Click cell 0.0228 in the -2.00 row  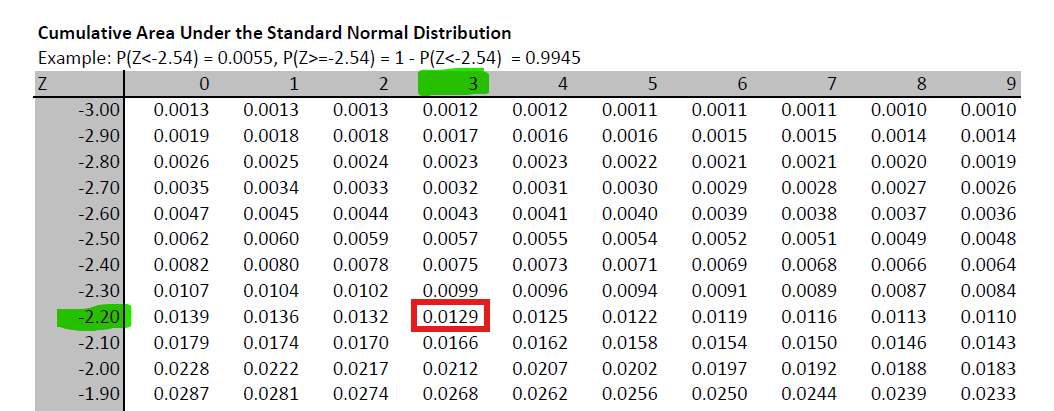(x=181, y=368)
